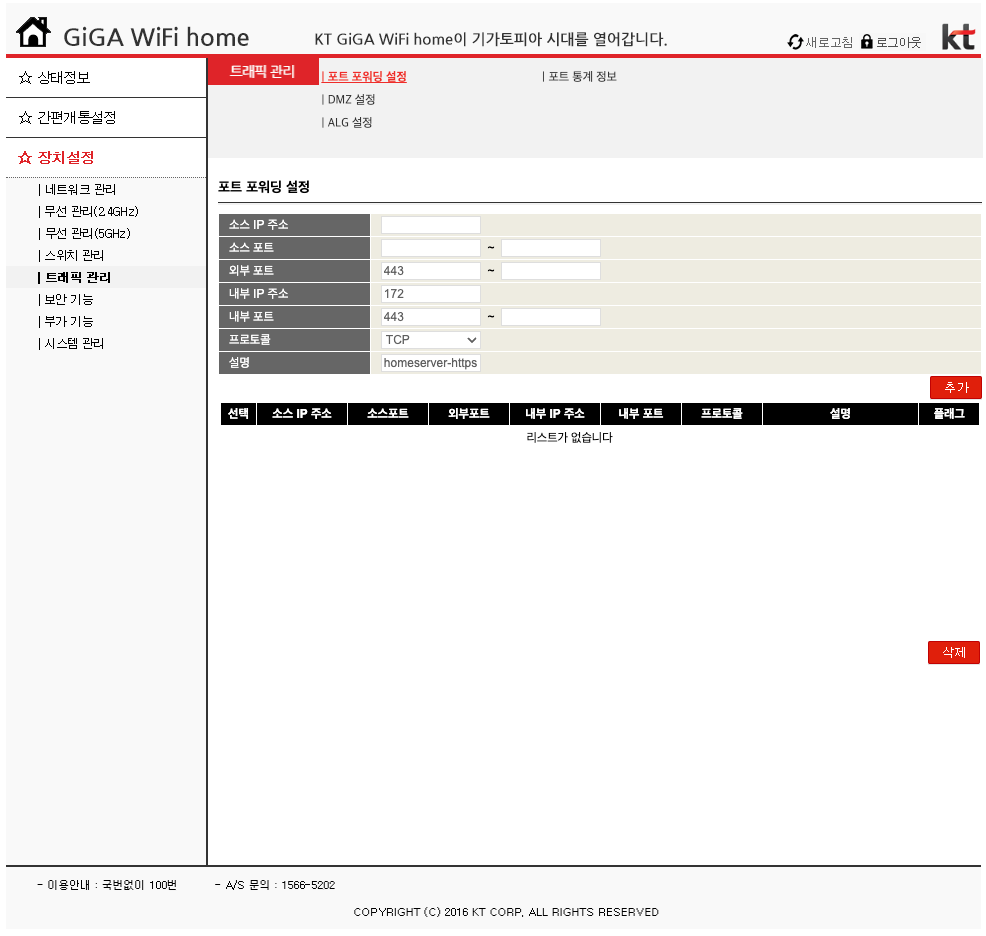Click the 플래그 column header
Image resolution: width=986 pixels, height=936 pixels.
949,414
